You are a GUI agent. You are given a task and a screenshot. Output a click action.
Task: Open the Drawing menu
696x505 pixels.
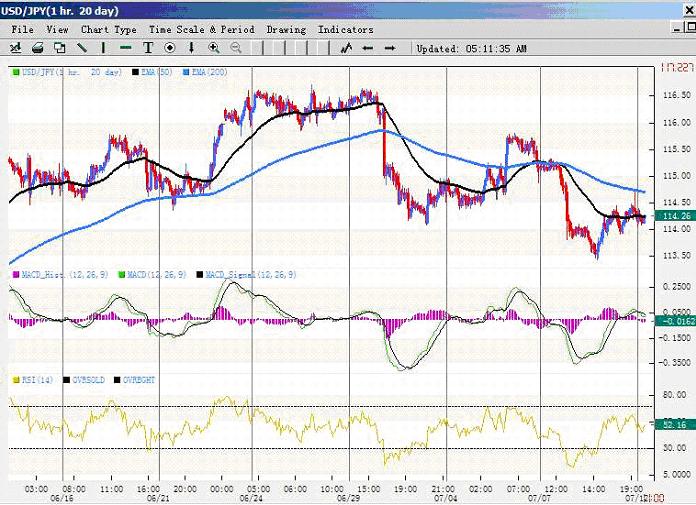point(286,30)
